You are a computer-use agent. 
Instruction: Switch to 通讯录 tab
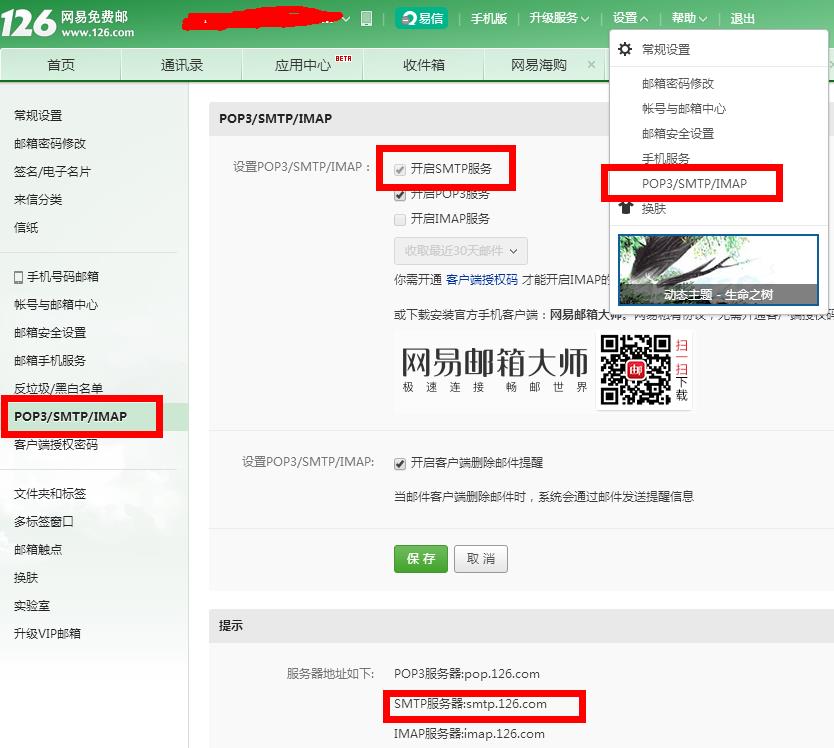click(x=182, y=65)
